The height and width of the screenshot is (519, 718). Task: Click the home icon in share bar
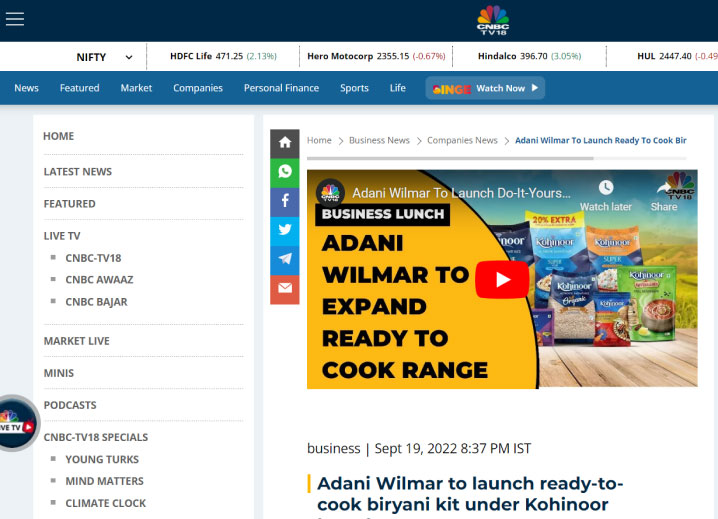point(285,143)
